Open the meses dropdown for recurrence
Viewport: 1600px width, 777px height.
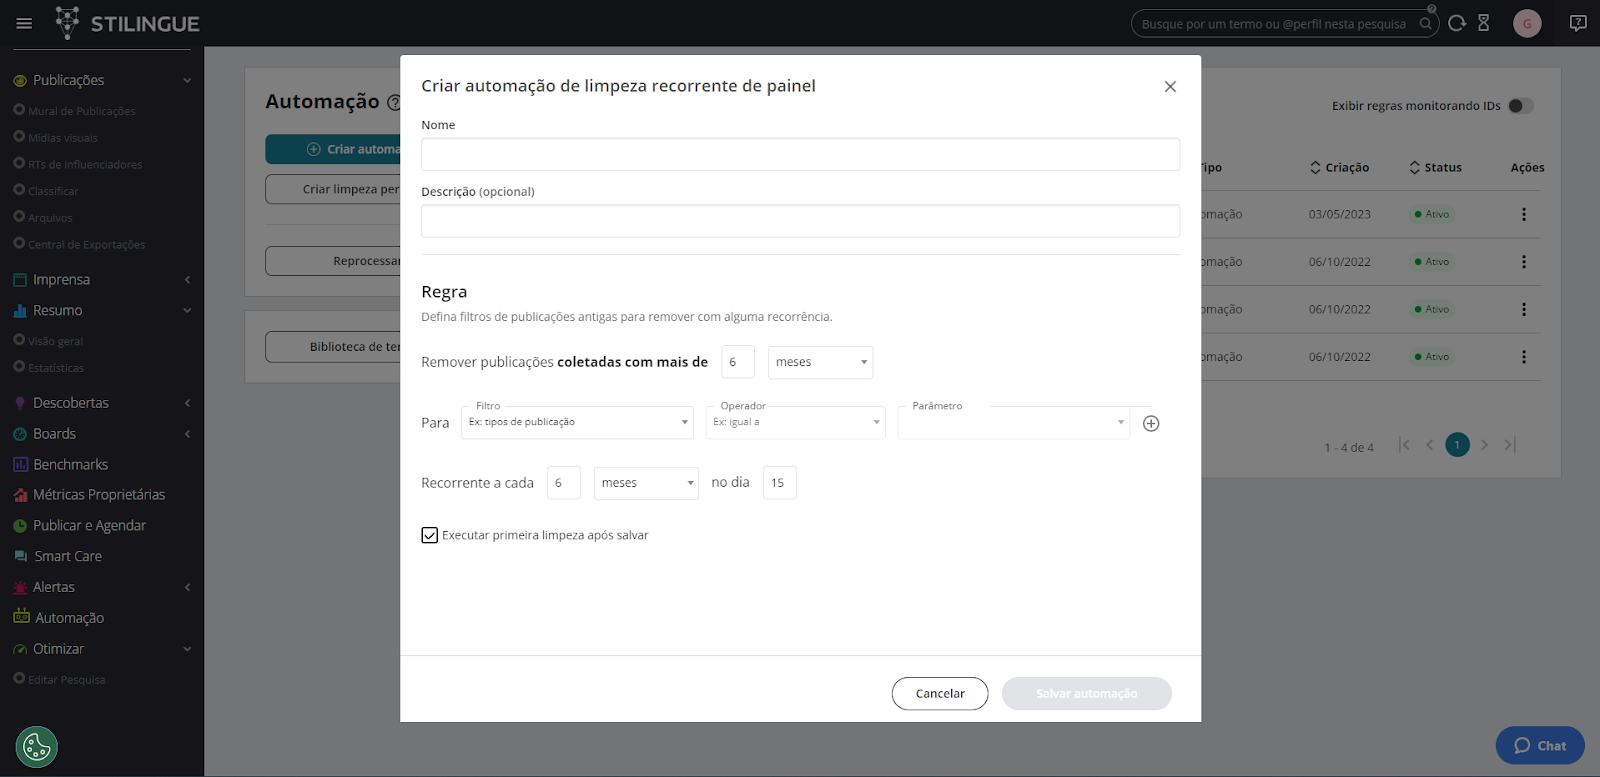pyautogui.click(x=646, y=483)
